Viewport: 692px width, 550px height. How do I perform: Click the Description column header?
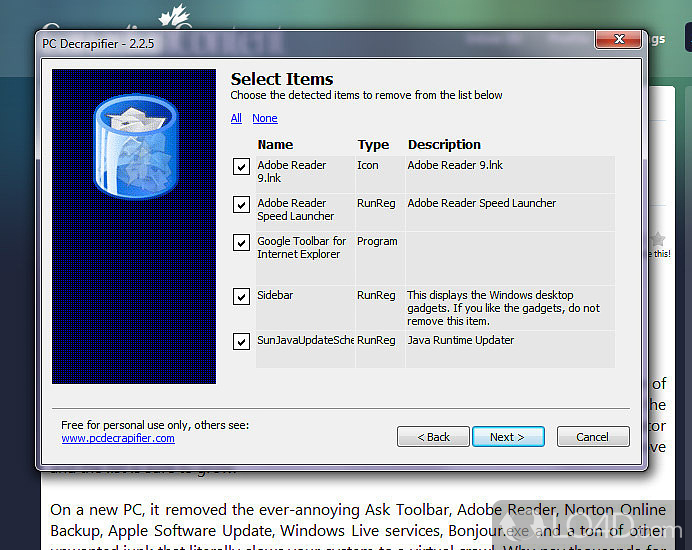pyautogui.click(x=444, y=145)
